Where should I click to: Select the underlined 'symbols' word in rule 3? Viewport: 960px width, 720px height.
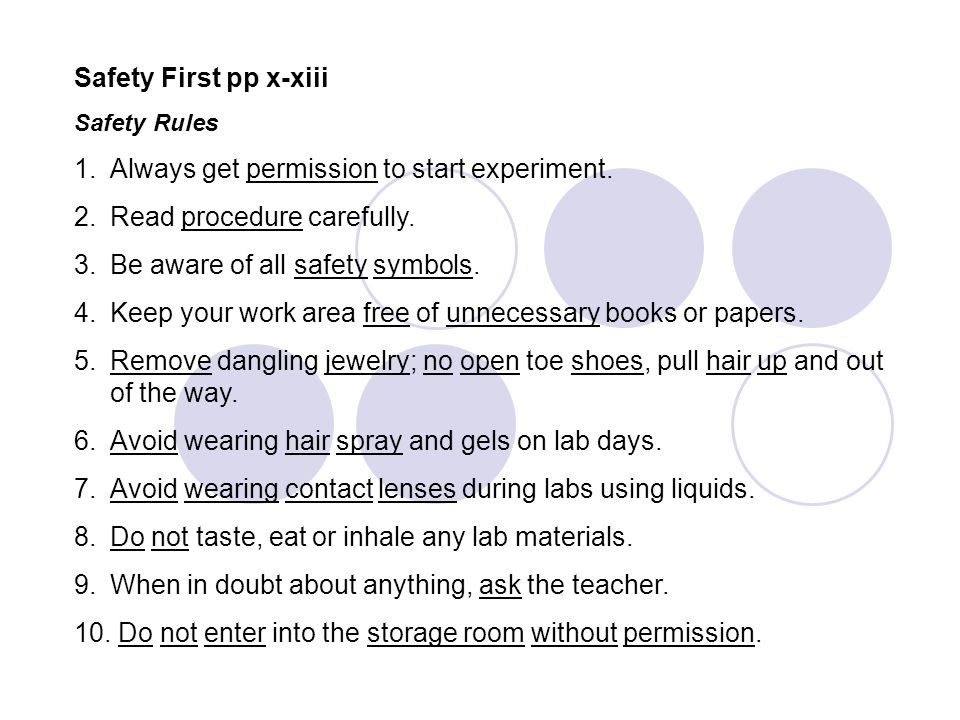point(422,266)
